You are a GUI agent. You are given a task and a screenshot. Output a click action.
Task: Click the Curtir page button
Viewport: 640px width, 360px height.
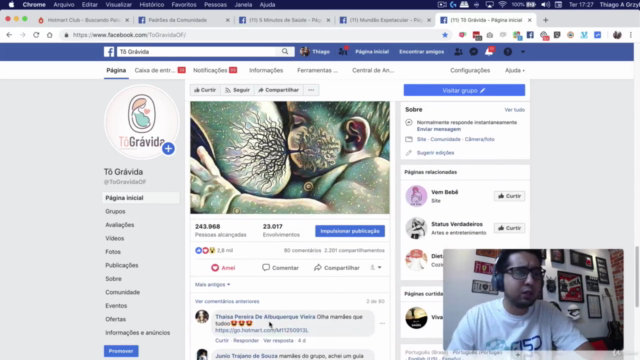coord(205,90)
